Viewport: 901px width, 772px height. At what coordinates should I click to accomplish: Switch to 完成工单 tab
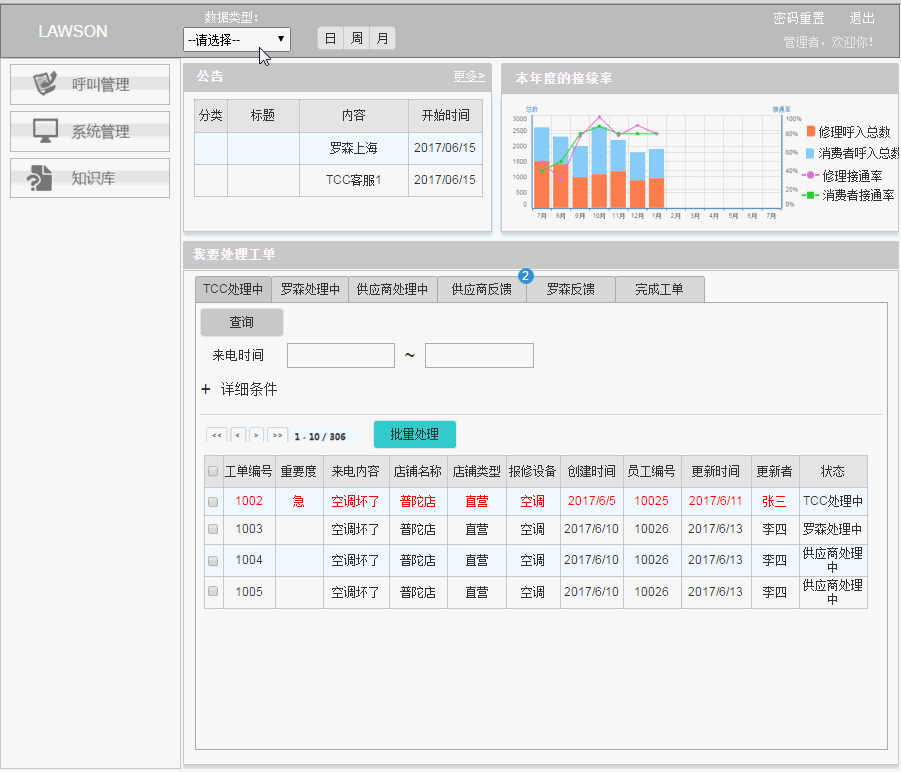click(x=660, y=289)
